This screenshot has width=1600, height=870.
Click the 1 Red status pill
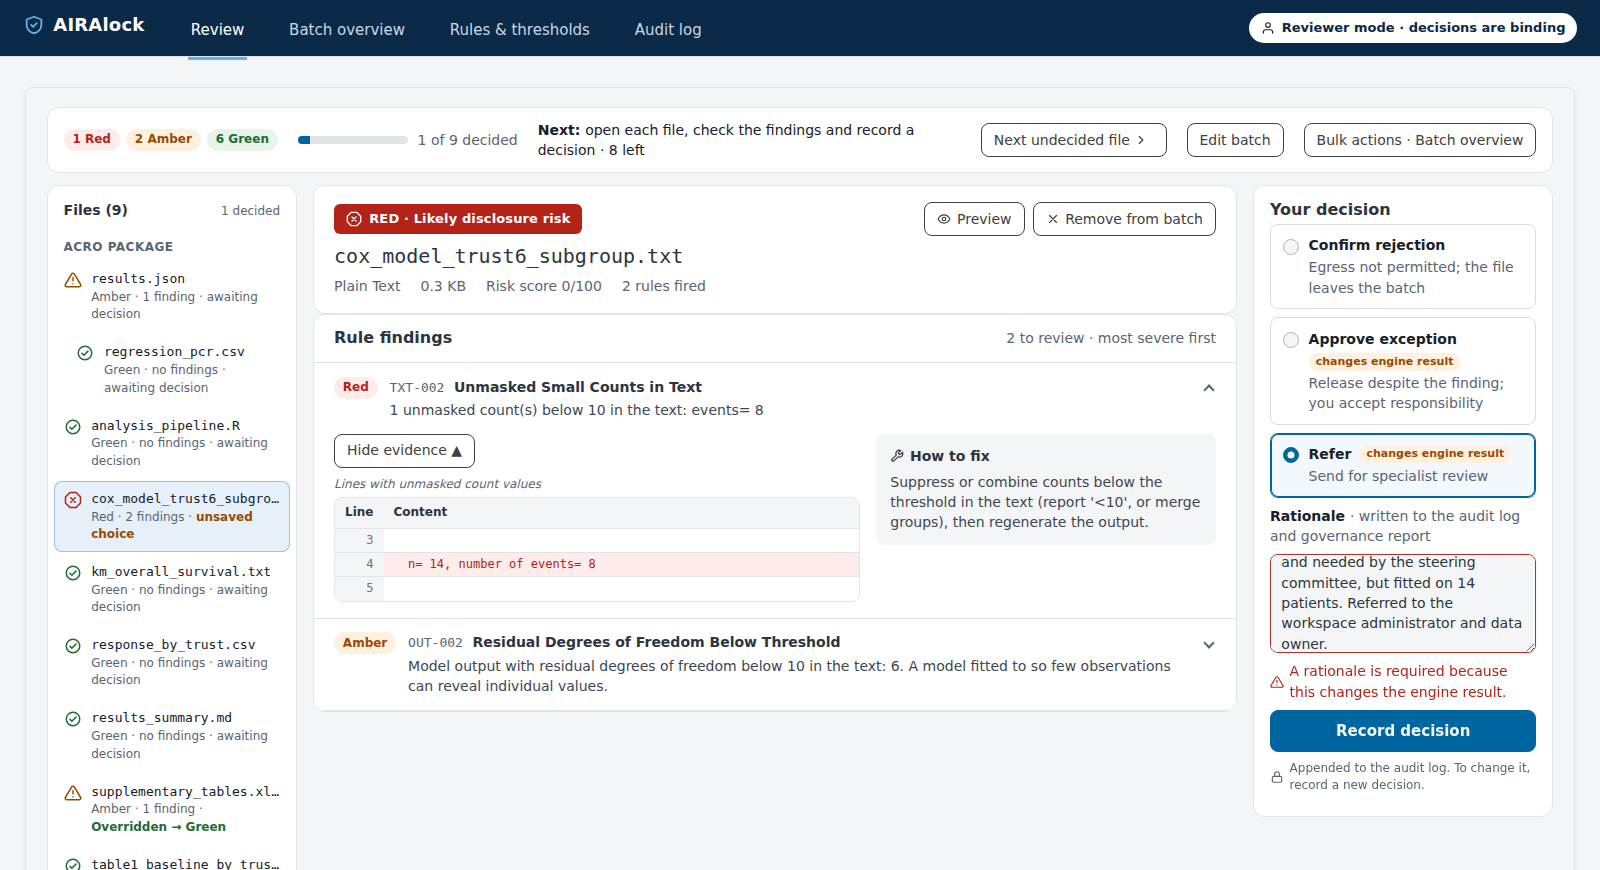(x=91, y=139)
